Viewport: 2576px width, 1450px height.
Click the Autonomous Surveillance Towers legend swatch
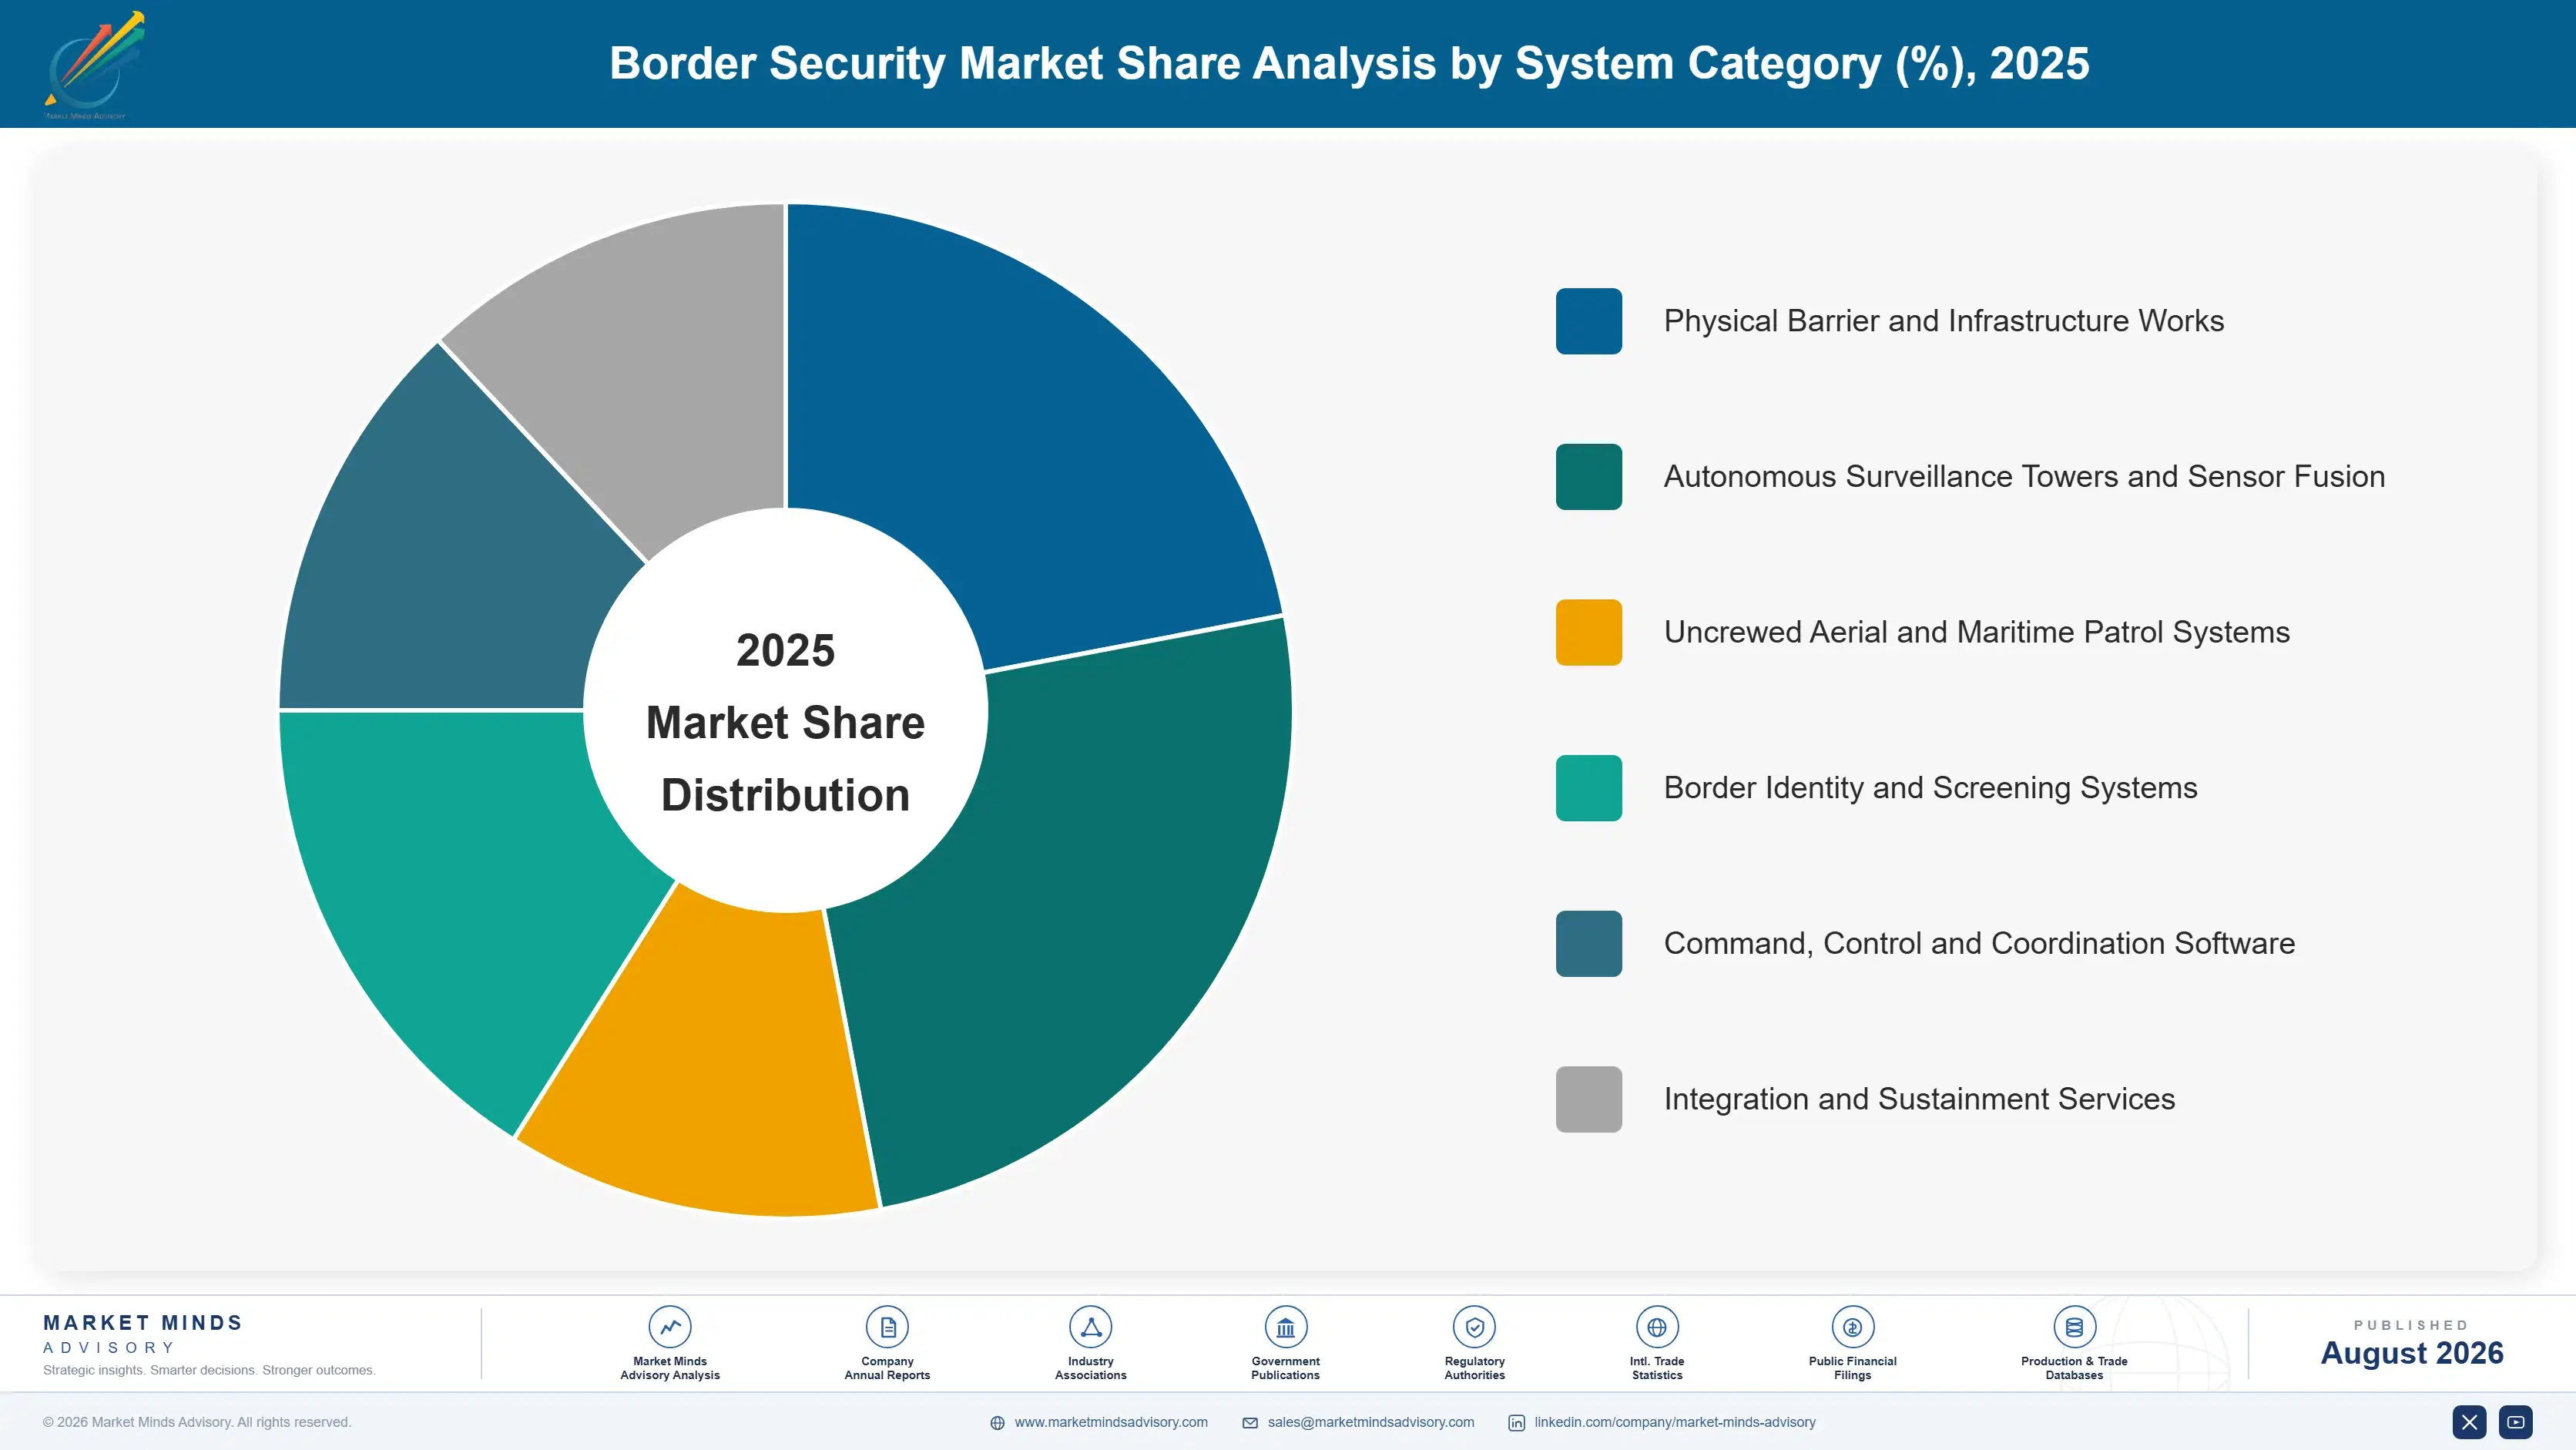point(1588,477)
